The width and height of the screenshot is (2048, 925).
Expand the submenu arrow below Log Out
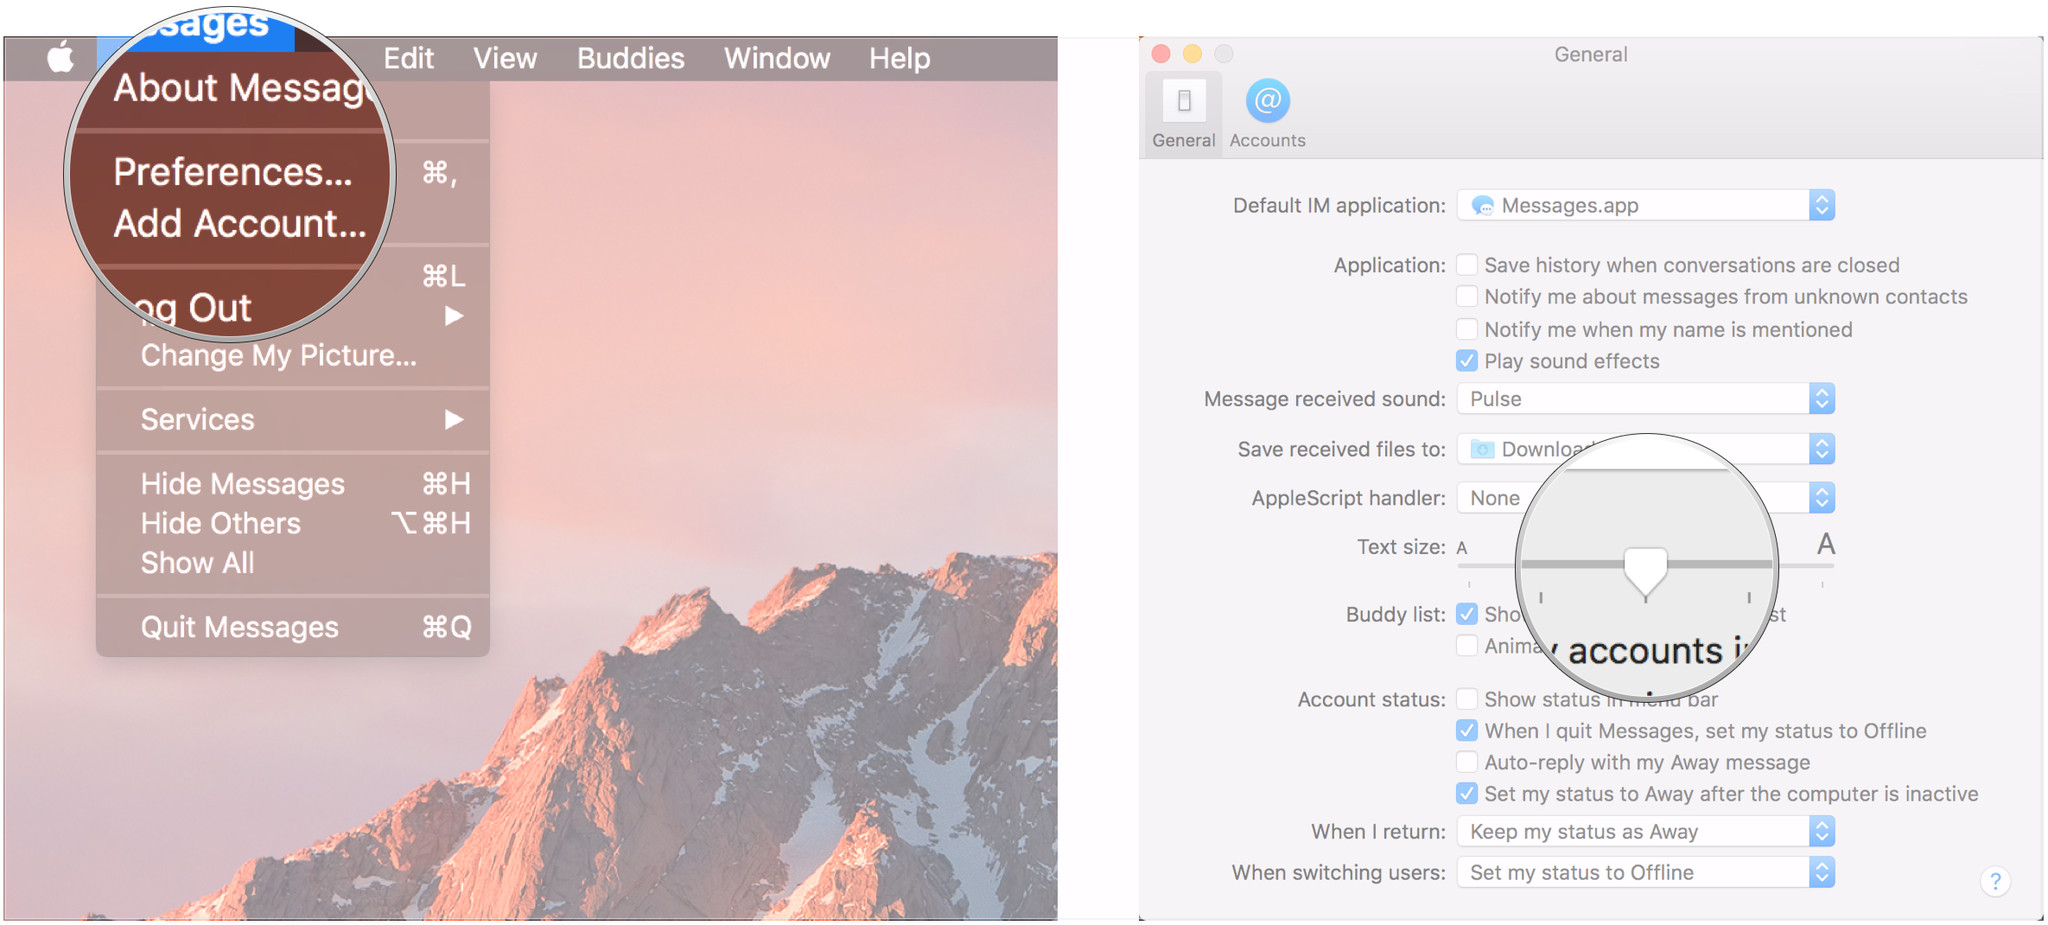tap(454, 316)
